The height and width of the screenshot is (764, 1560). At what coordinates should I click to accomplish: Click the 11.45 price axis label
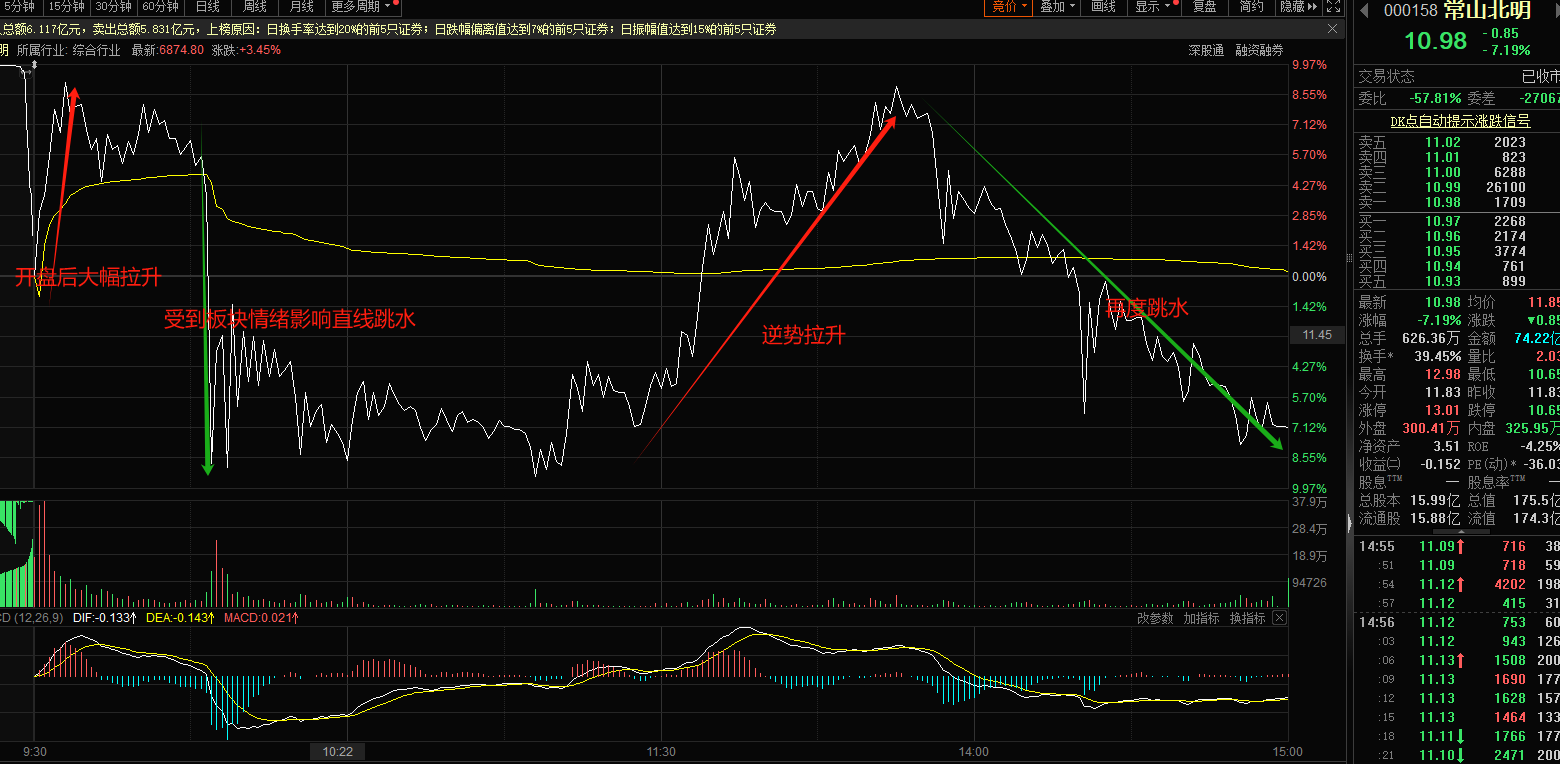(x=1318, y=335)
